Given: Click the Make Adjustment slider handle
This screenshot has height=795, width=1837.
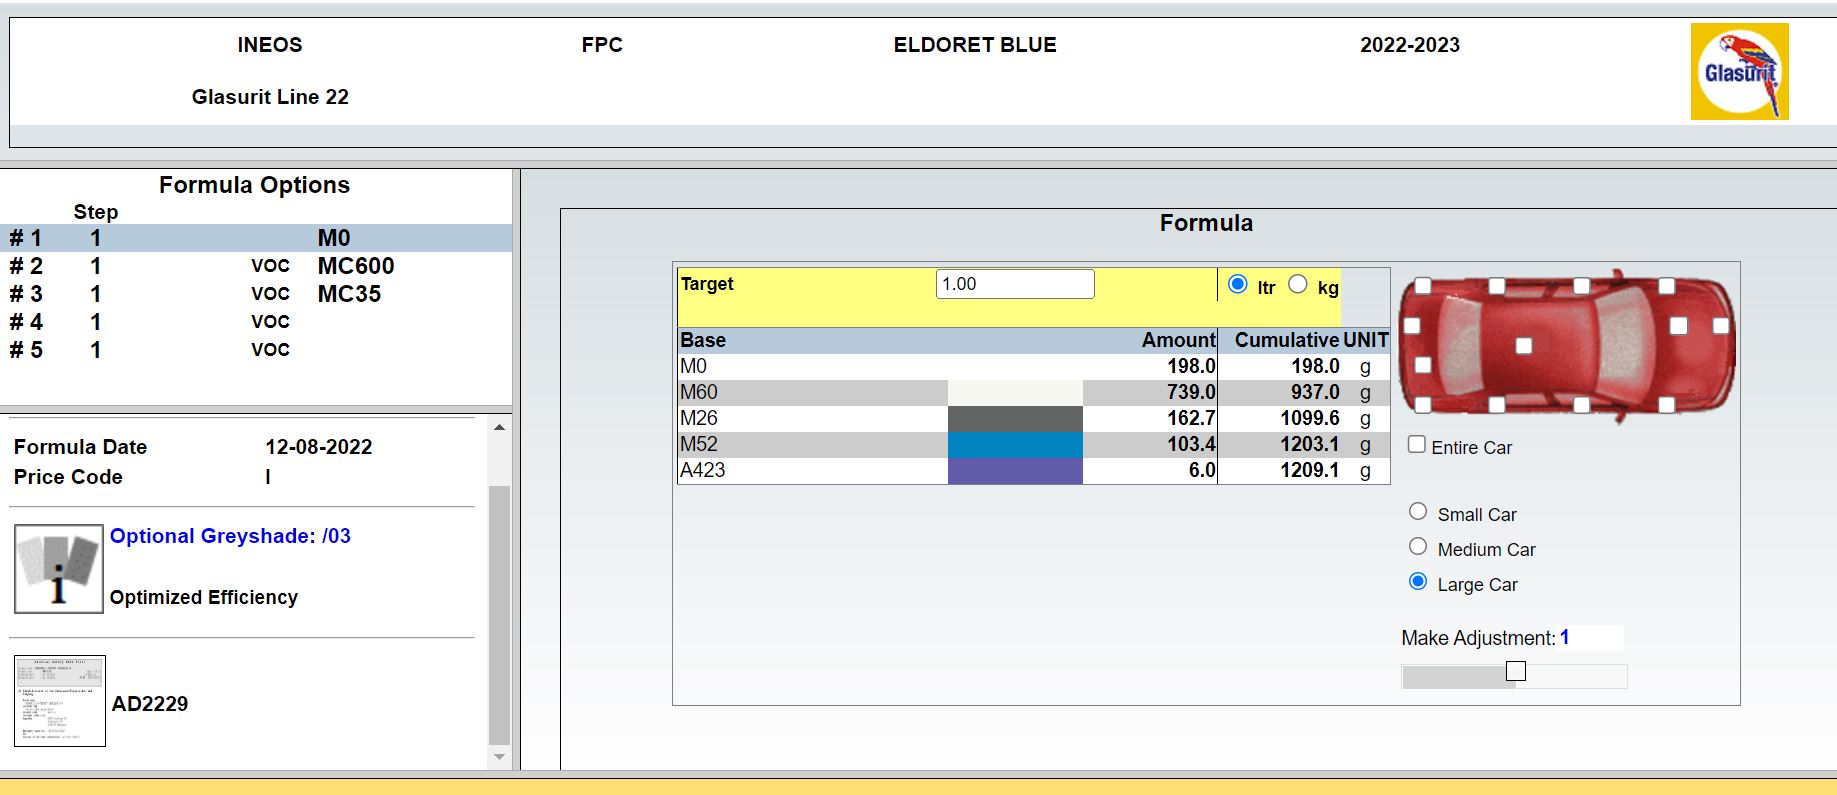Looking at the screenshot, I should pos(1516,671).
